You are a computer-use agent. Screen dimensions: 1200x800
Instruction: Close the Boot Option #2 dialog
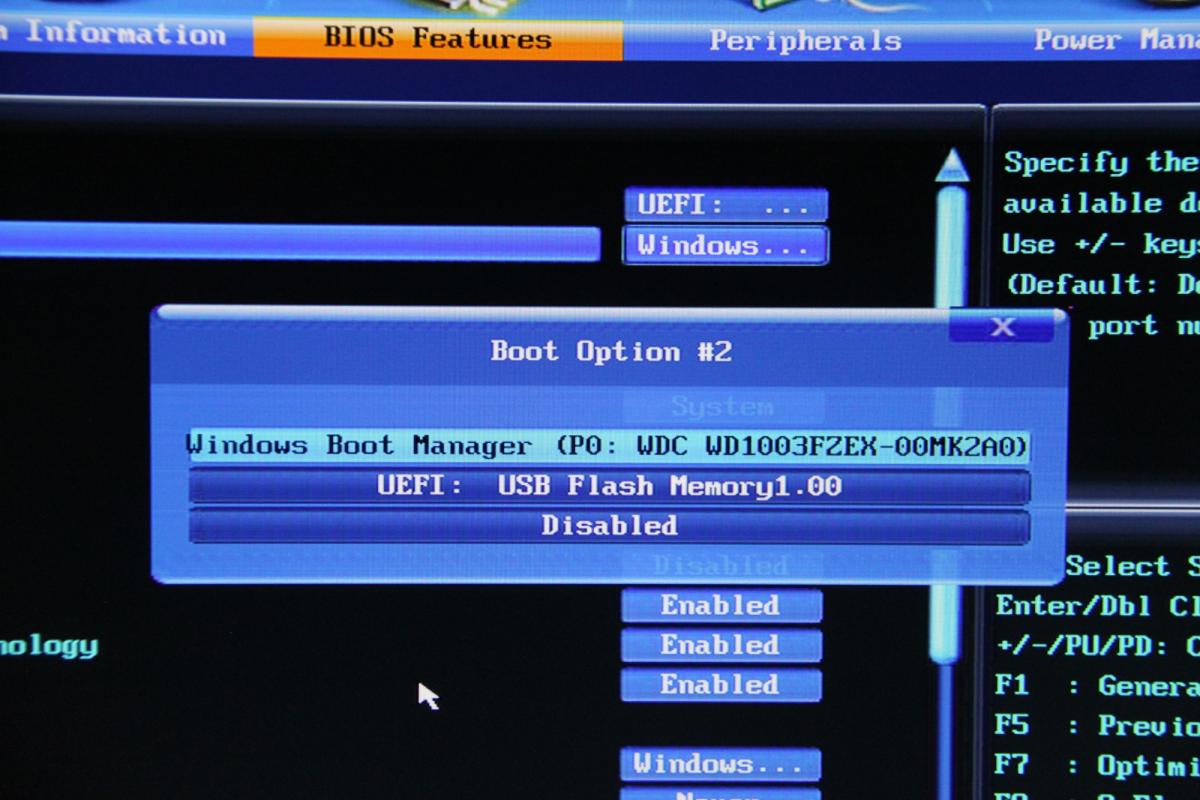pyautogui.click(x=1001, y=326)
